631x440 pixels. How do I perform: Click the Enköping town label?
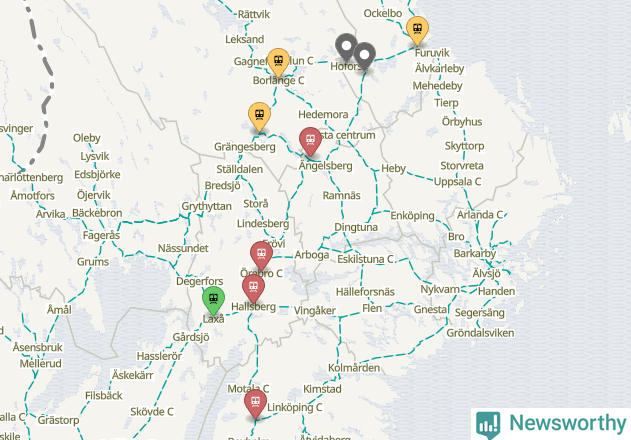[x=412, y=216]
